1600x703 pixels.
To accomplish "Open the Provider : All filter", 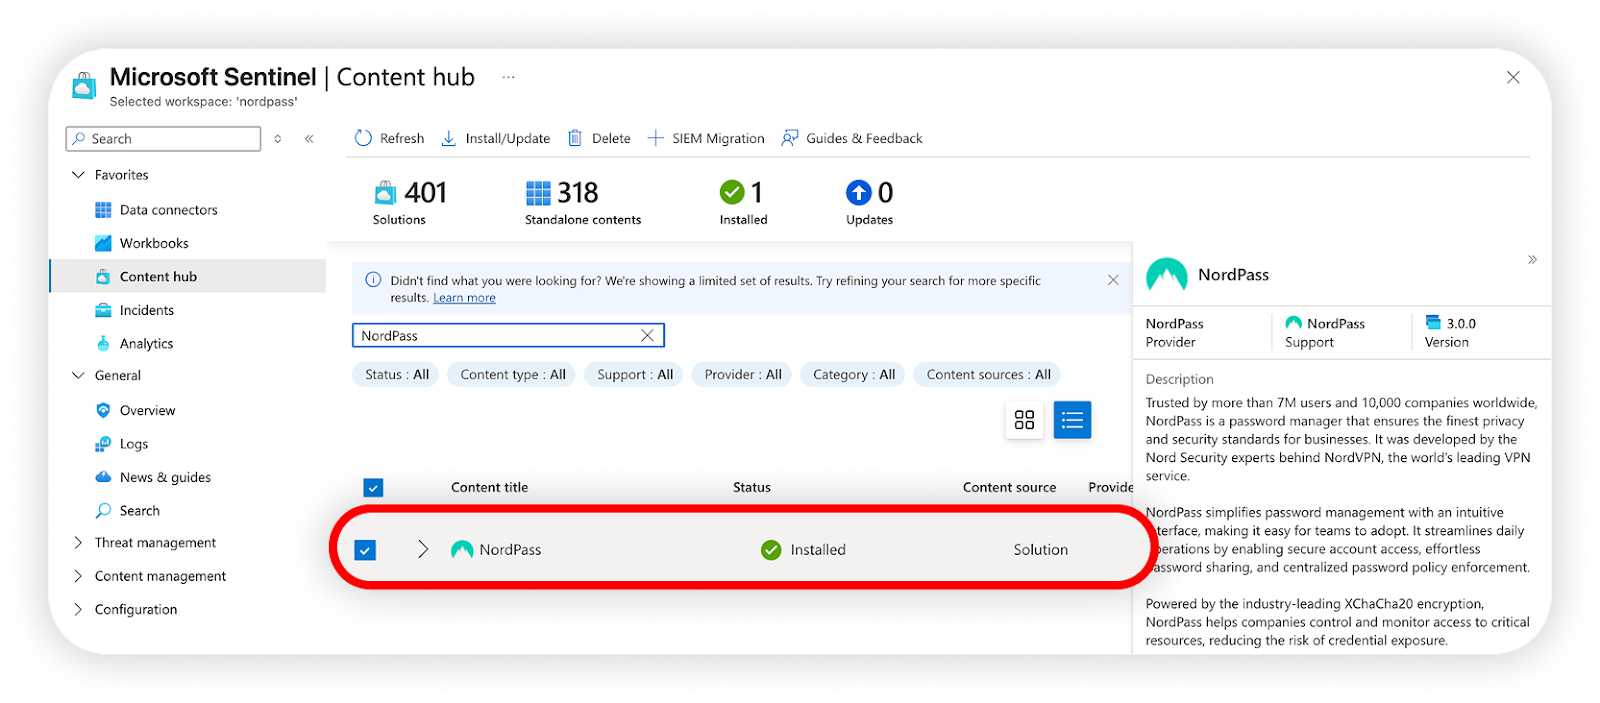I will pyautogui.click(x=743, y=375).
